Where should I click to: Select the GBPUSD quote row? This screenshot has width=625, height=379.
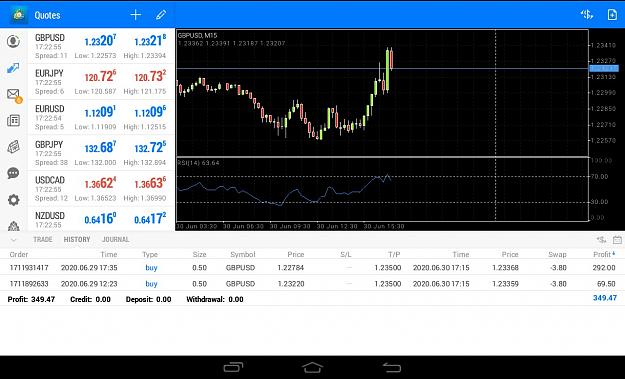(x=101, y=46)
